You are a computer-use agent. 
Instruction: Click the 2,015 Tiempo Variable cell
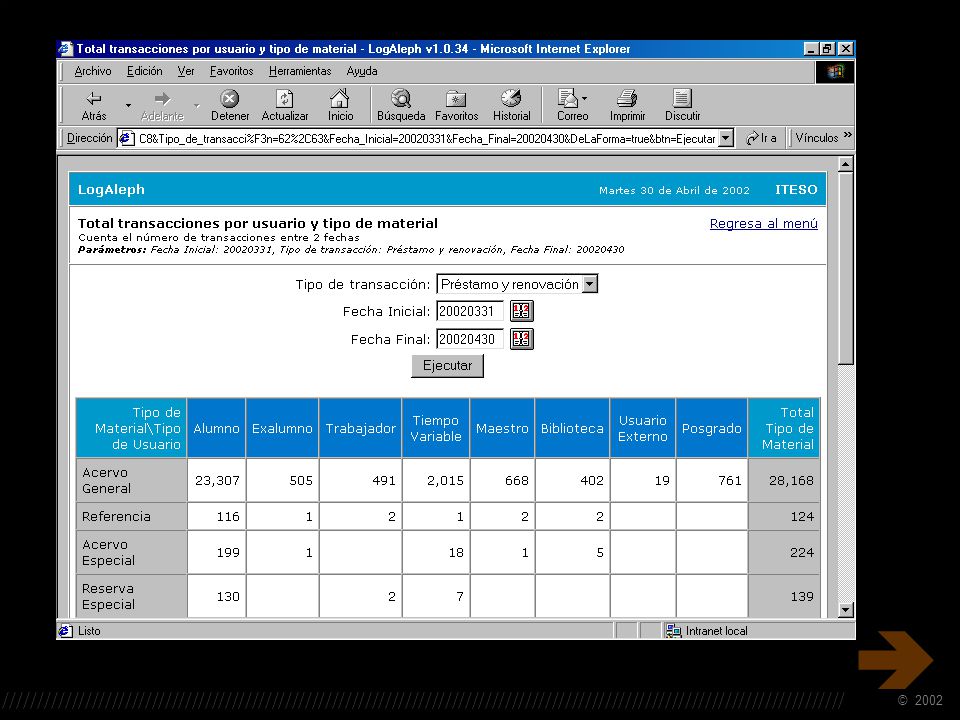tap(436, 481)
